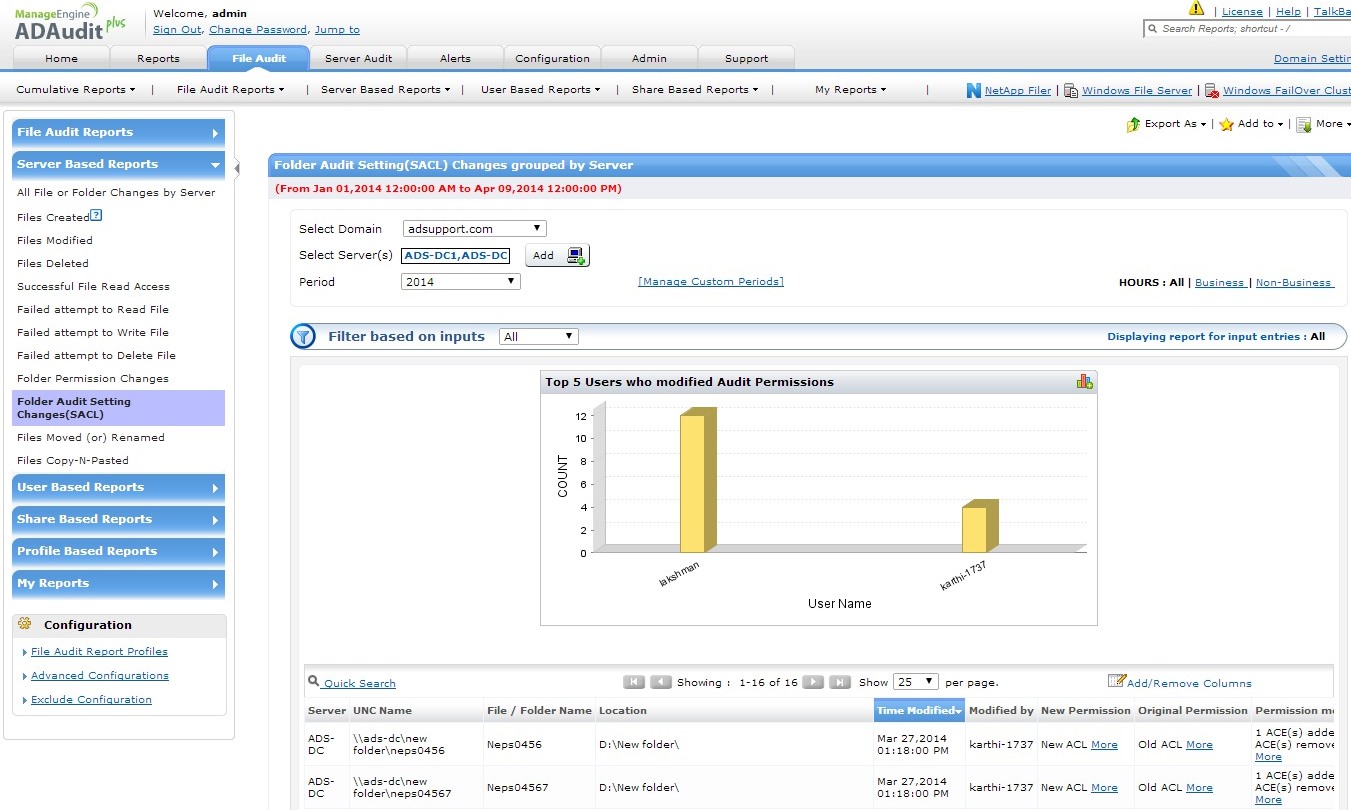Click the Search Reports input field
1351x810 pixels.
[1250, 29]
